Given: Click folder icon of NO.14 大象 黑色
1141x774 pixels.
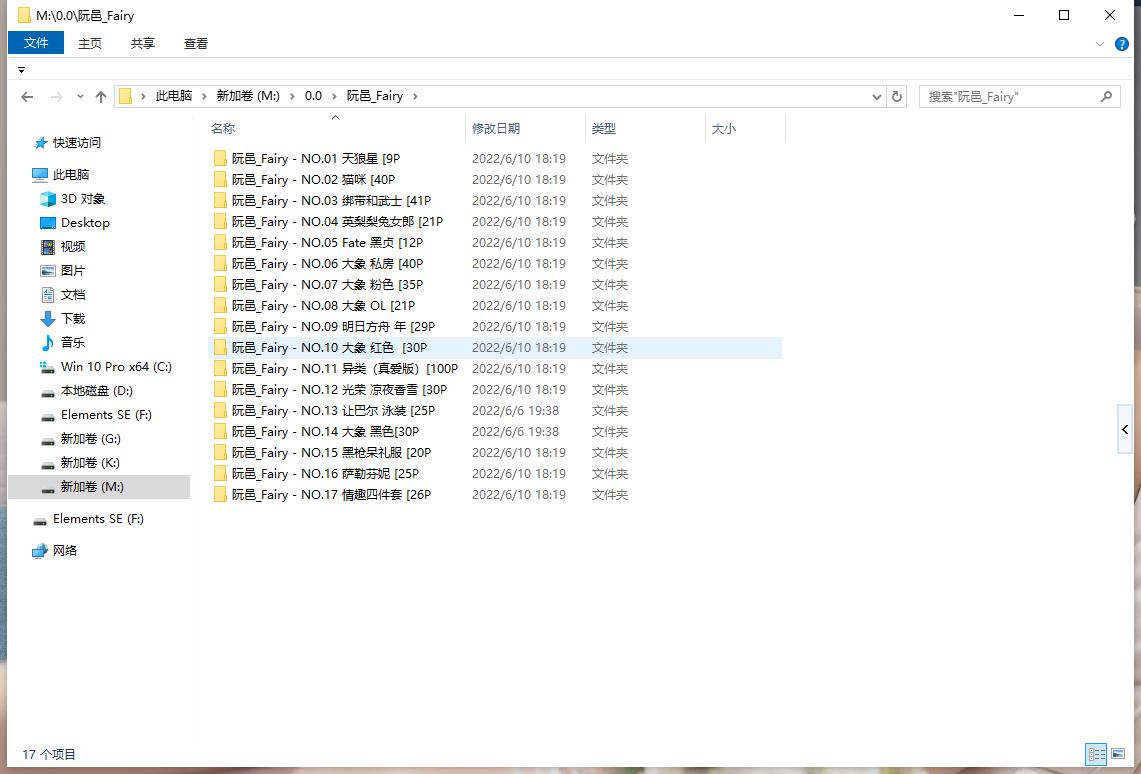Looking at the screenshot, I should tap(220, 432).
